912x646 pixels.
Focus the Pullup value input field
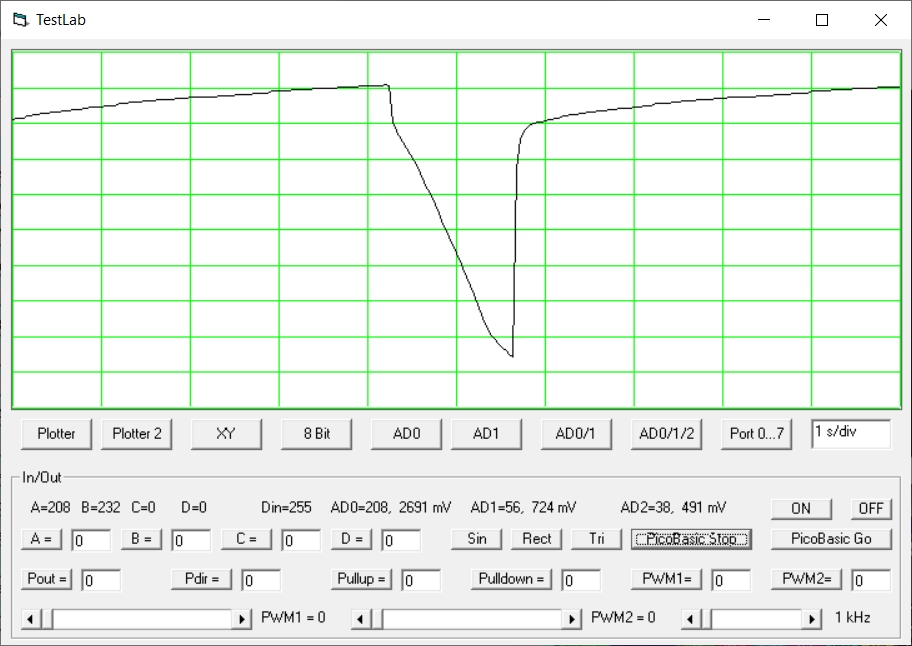(x=421, y=580)
